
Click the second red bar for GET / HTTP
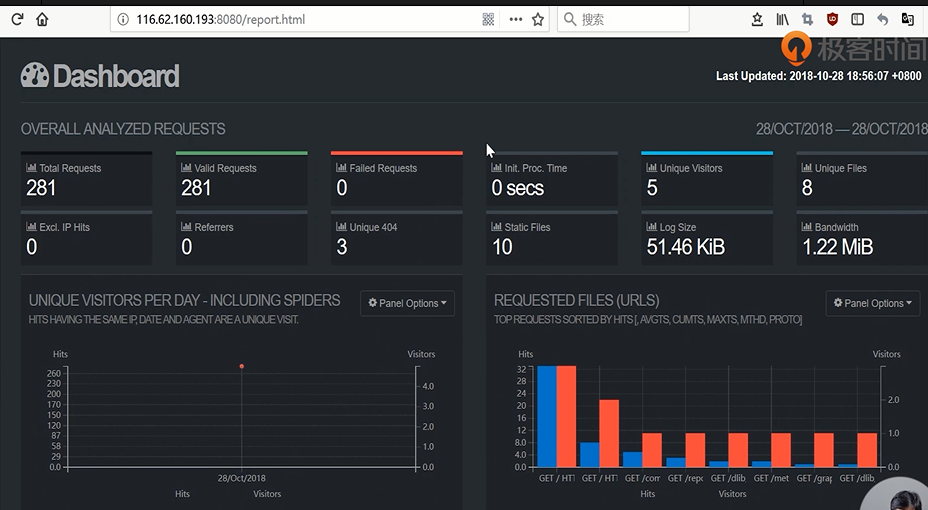click(609, 433)
